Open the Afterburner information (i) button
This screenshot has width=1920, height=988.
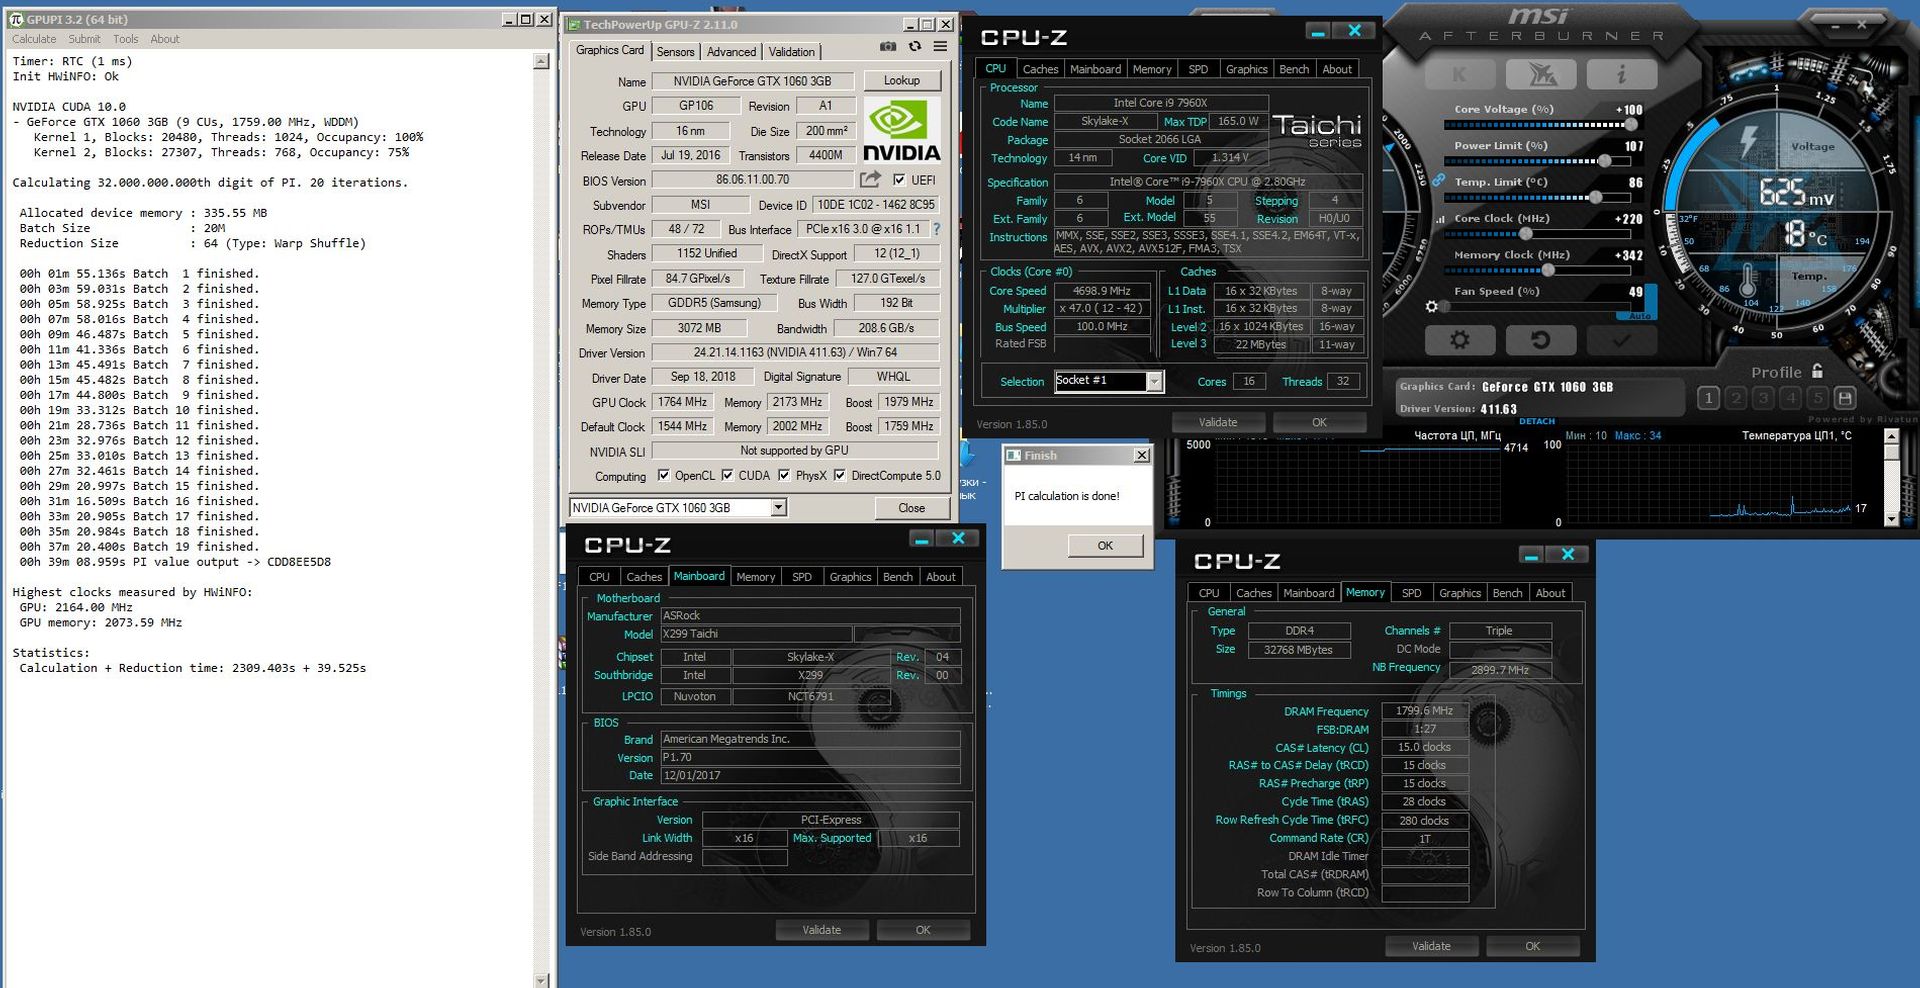tap(1621, 73)
